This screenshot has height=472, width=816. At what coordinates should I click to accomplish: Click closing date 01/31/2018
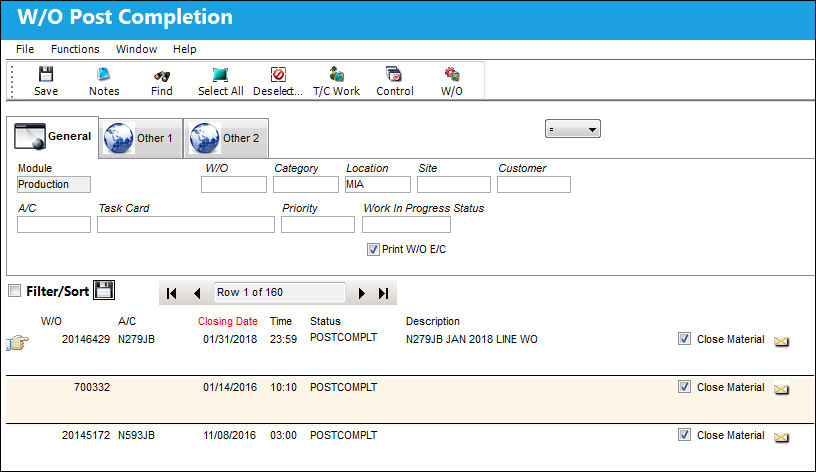230,339
